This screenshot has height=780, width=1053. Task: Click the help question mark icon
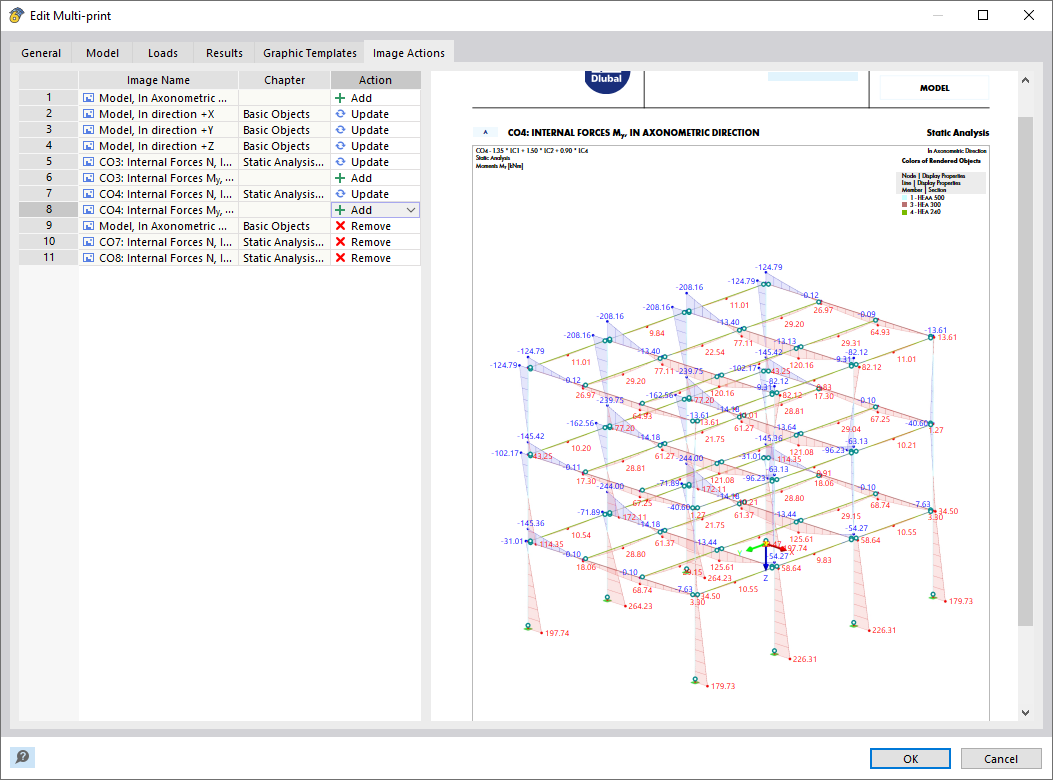pos(22,757)
